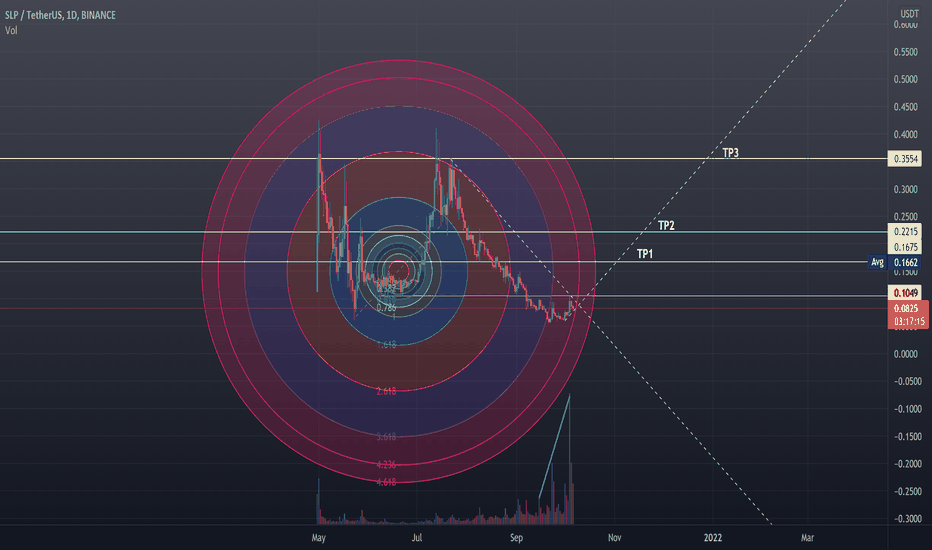932x550 pixels.
Task: Select the TP1 text label
Action: click(x=645, y=254)
